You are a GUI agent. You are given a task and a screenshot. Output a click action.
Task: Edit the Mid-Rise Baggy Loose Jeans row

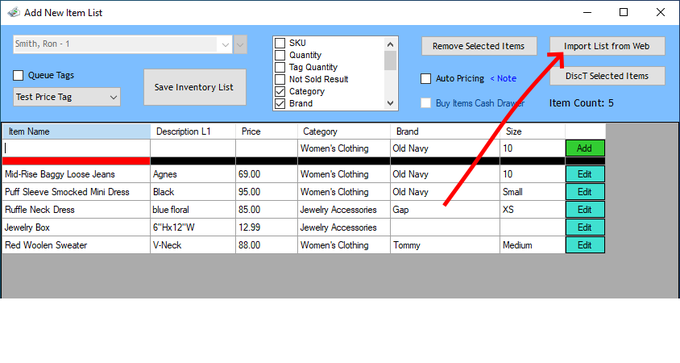pos(585,174)
